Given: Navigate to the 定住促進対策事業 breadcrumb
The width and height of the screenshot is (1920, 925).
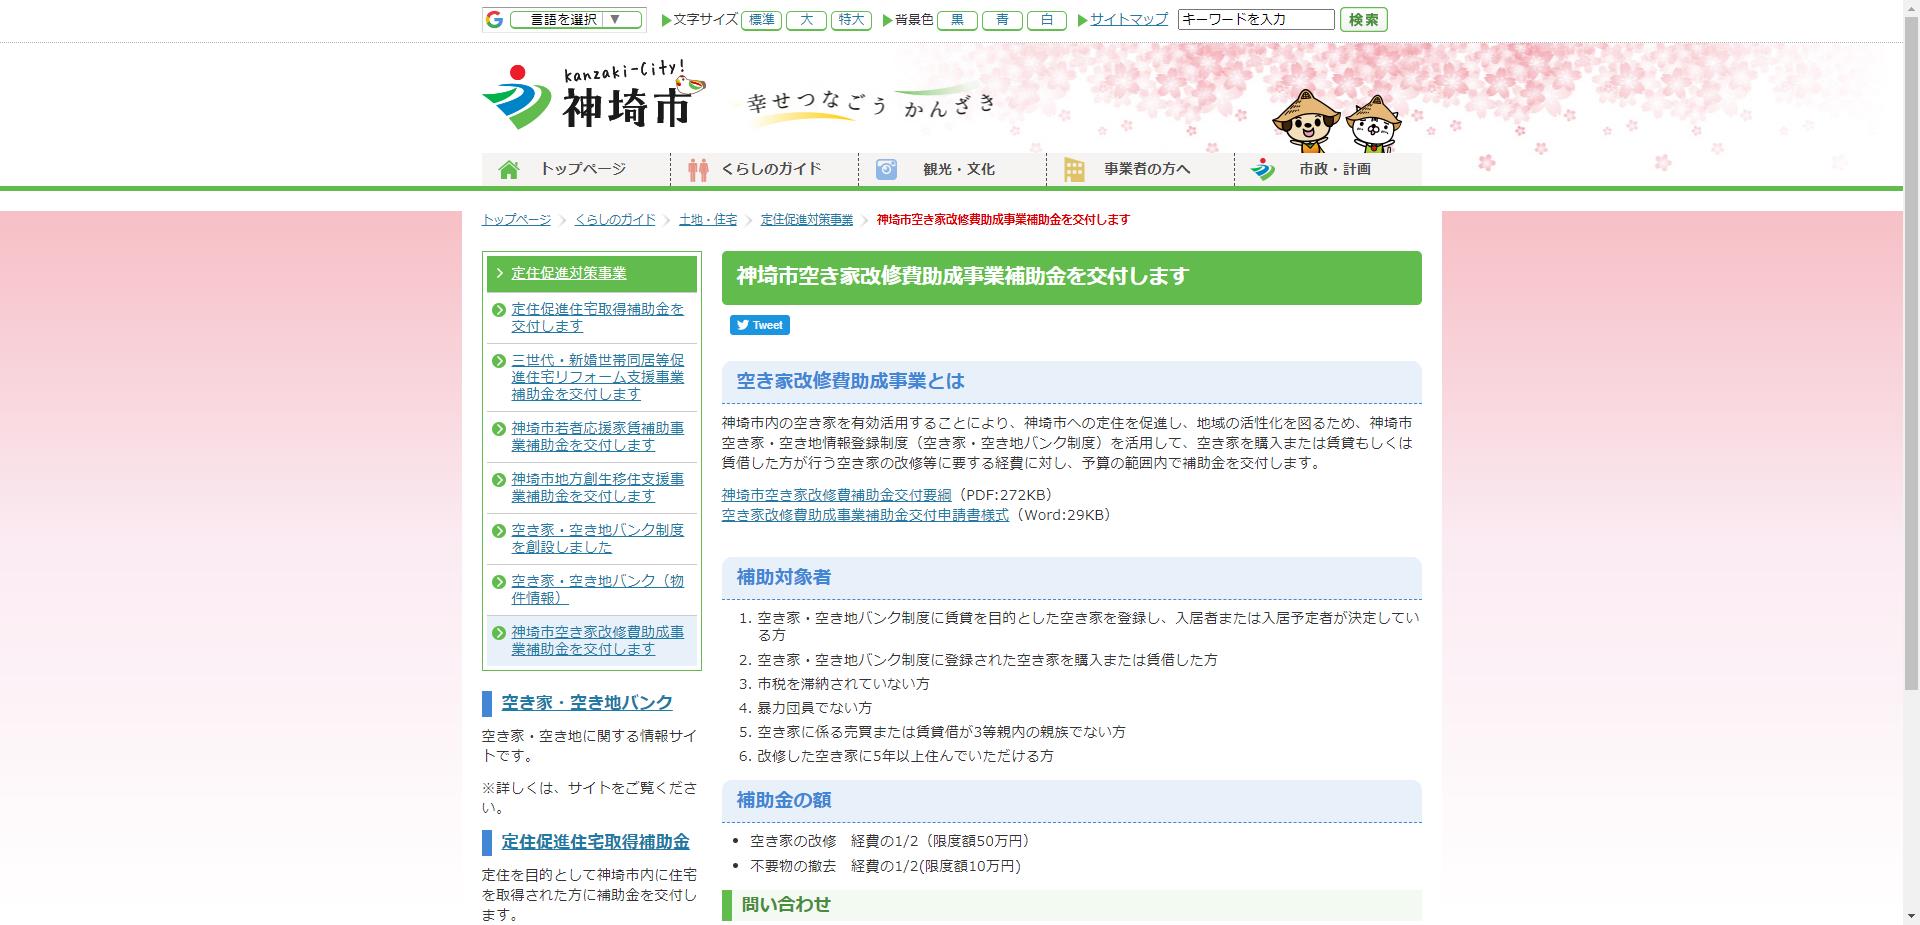Looking at the screenshot, I should pyautogui.click(x=806, y=219).
